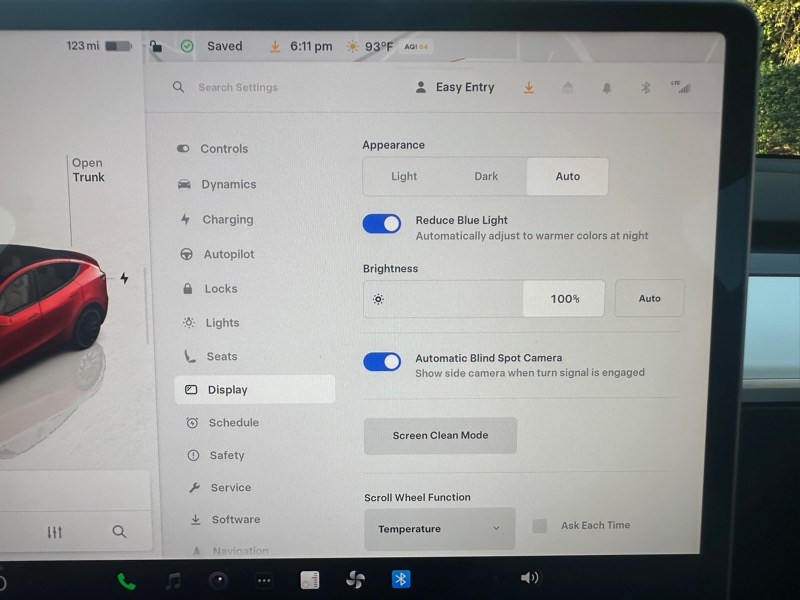Open the dashcam camera icon

coord(218,580)
